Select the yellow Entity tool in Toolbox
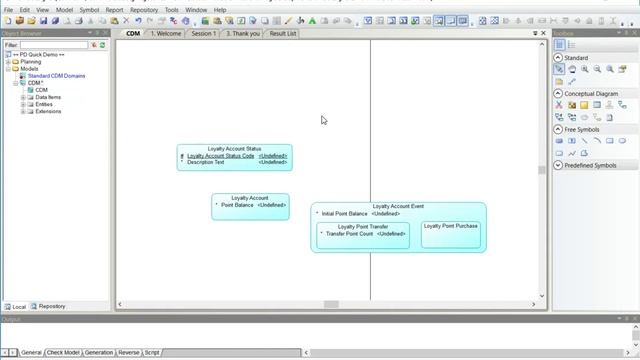640x360 pixels. 584,105
